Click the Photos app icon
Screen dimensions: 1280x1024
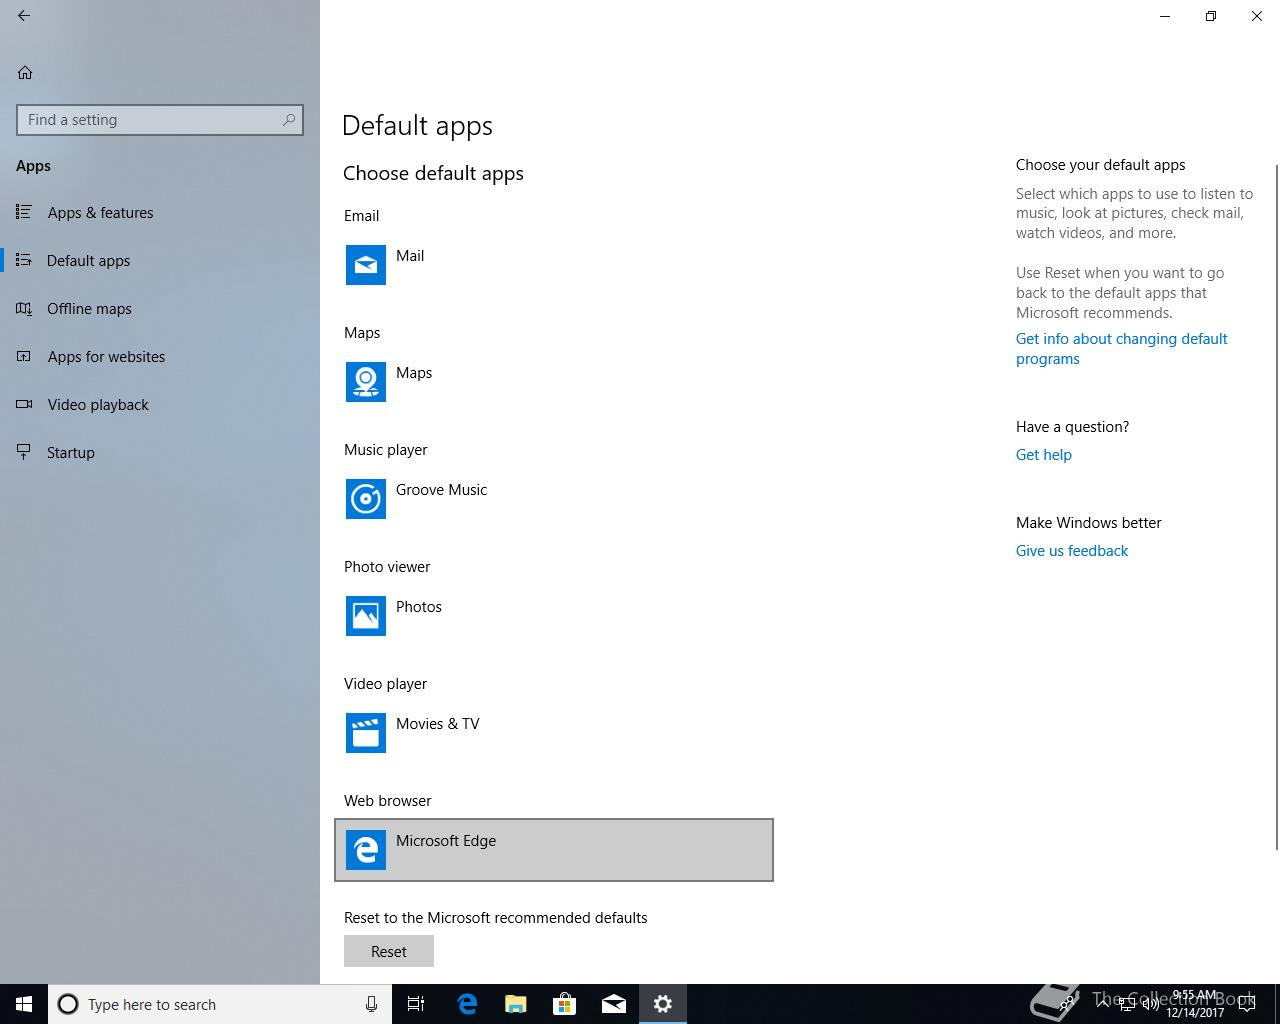click(x=366, y=616)
